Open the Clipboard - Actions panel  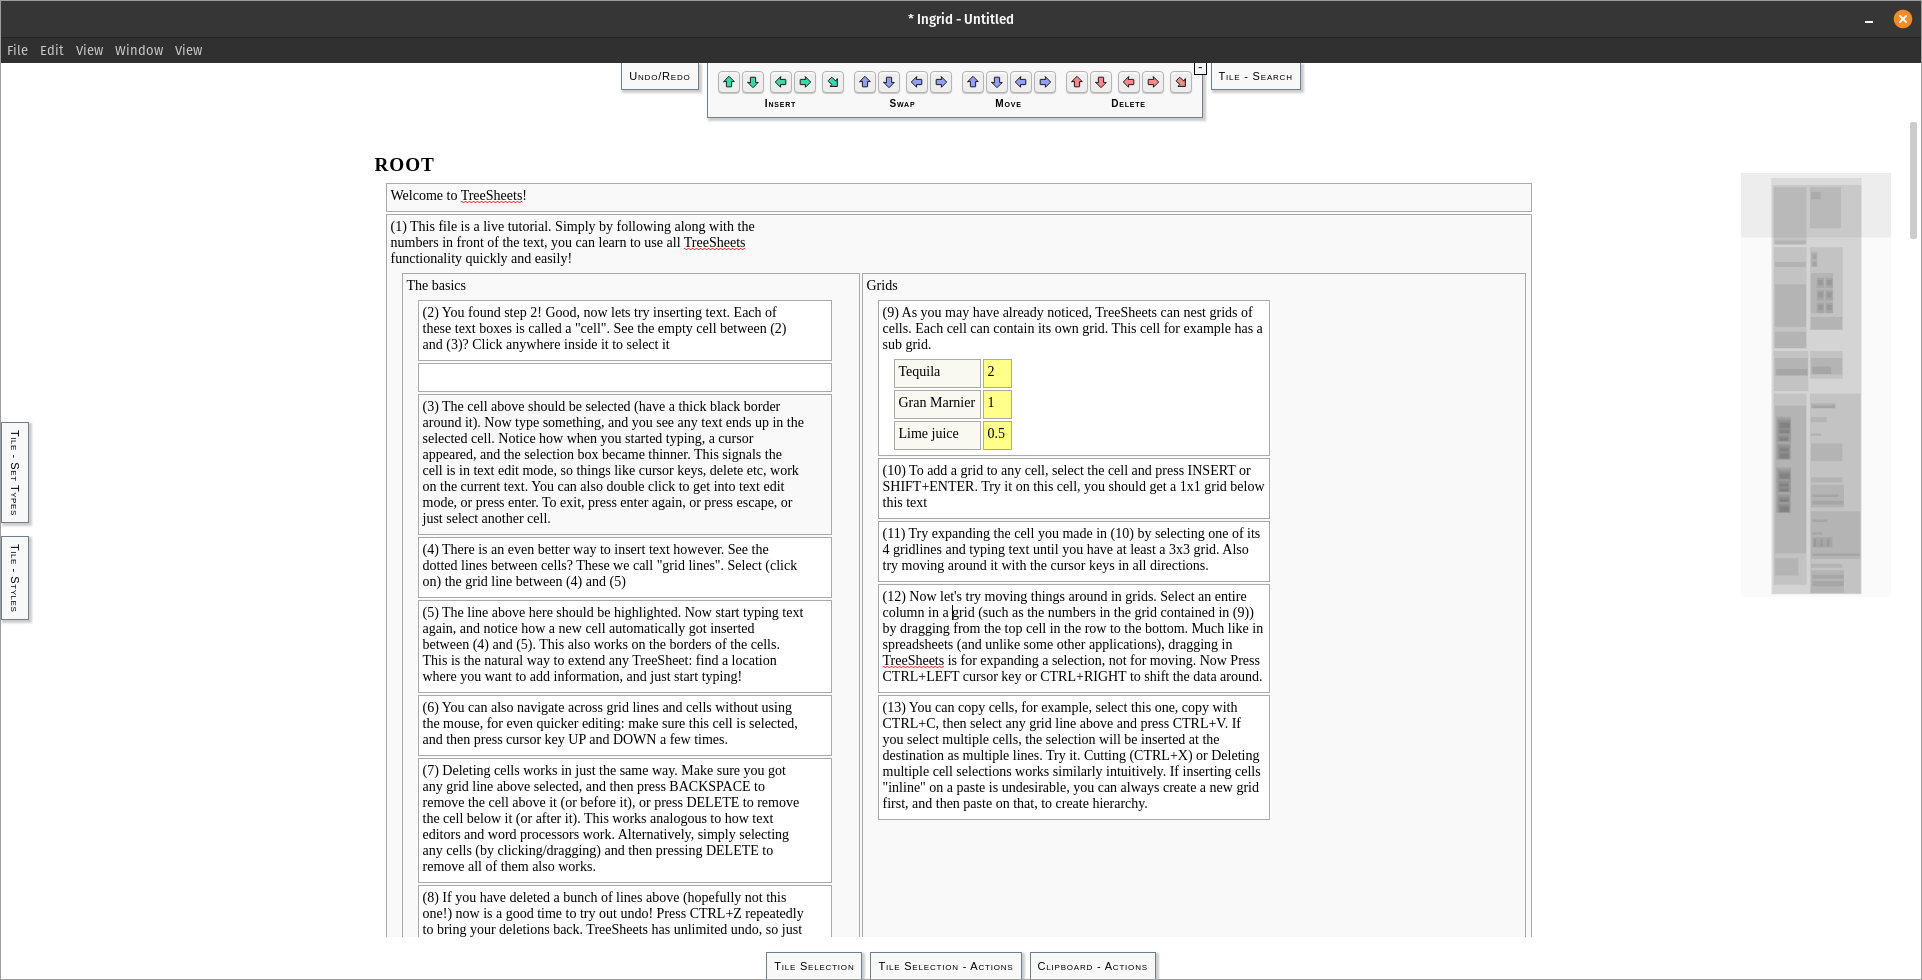pyautogui.click(x=1092, y=966)
